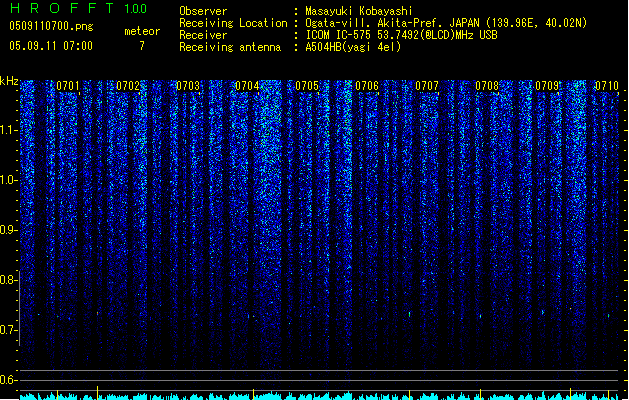This screenshot has height=400, width=629.
Task: Click the observer name Masayuki Kobayashi
Action: click(359, 11)
